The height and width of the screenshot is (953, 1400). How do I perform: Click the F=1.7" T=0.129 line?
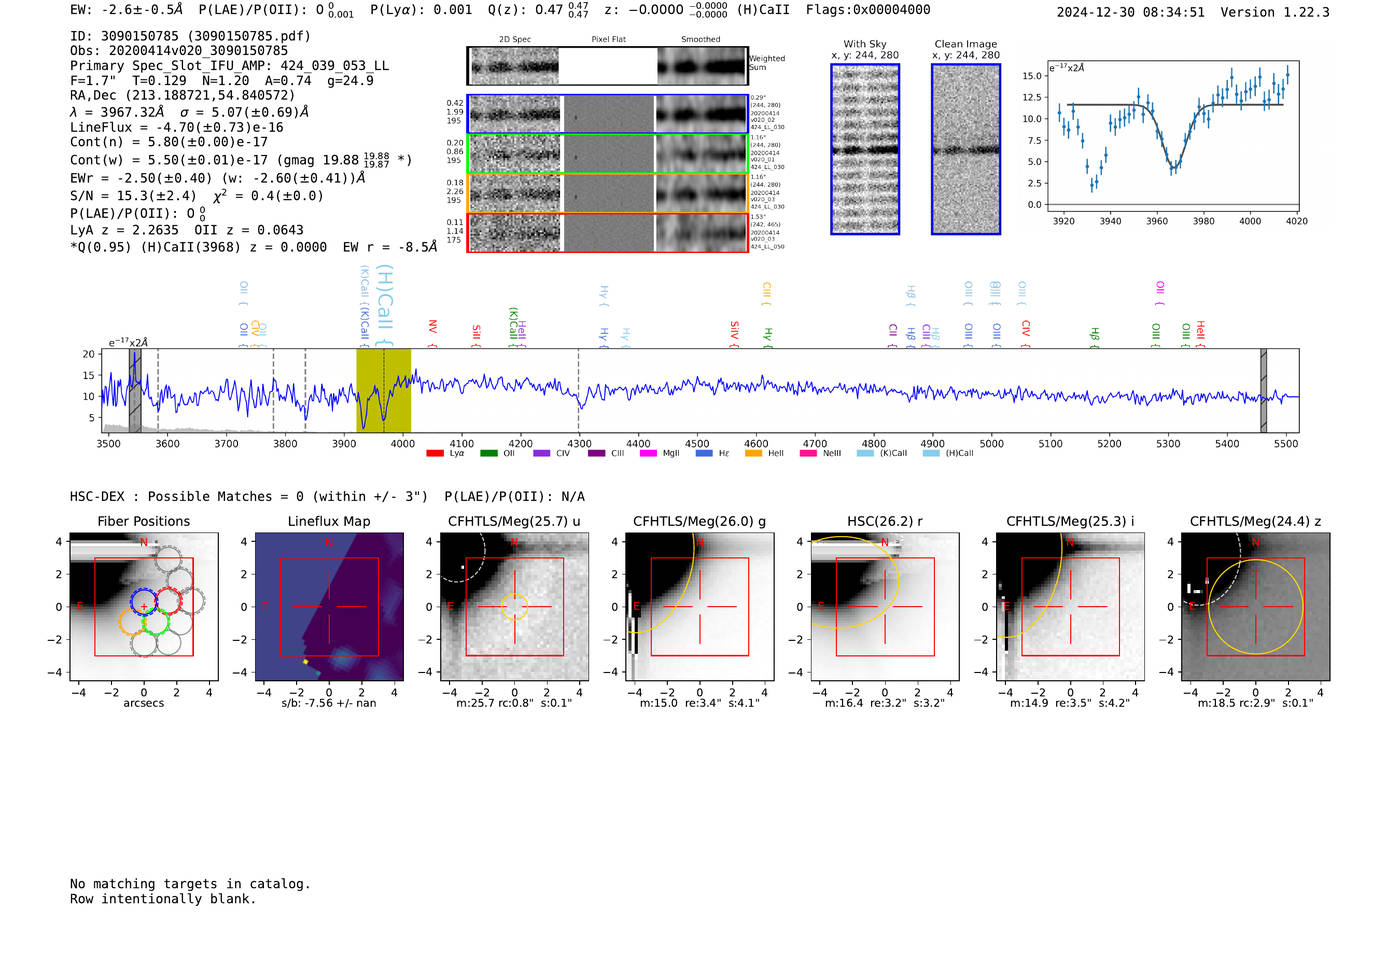point(222,80)
